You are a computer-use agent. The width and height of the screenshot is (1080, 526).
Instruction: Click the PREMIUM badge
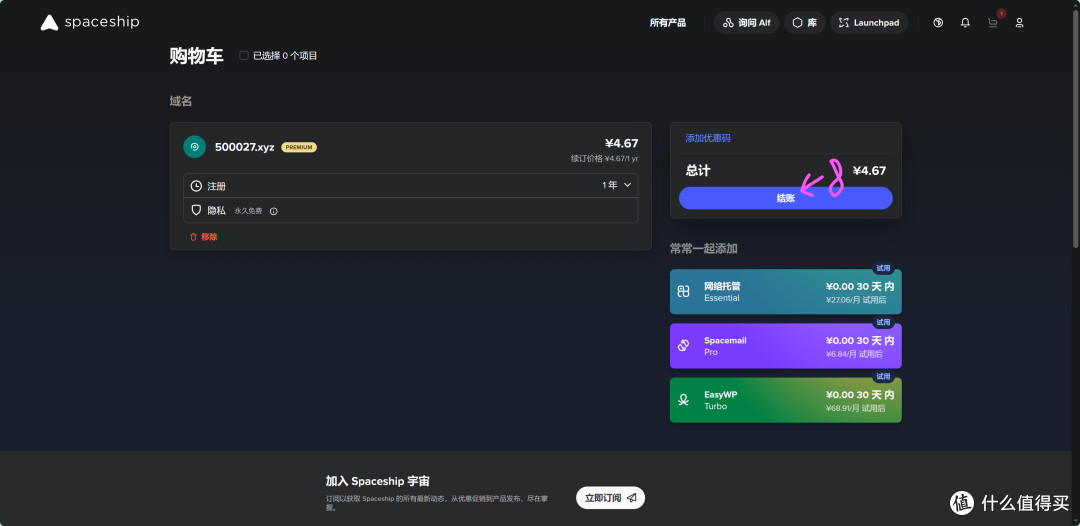pyautogui.click(x=299, y=147)
